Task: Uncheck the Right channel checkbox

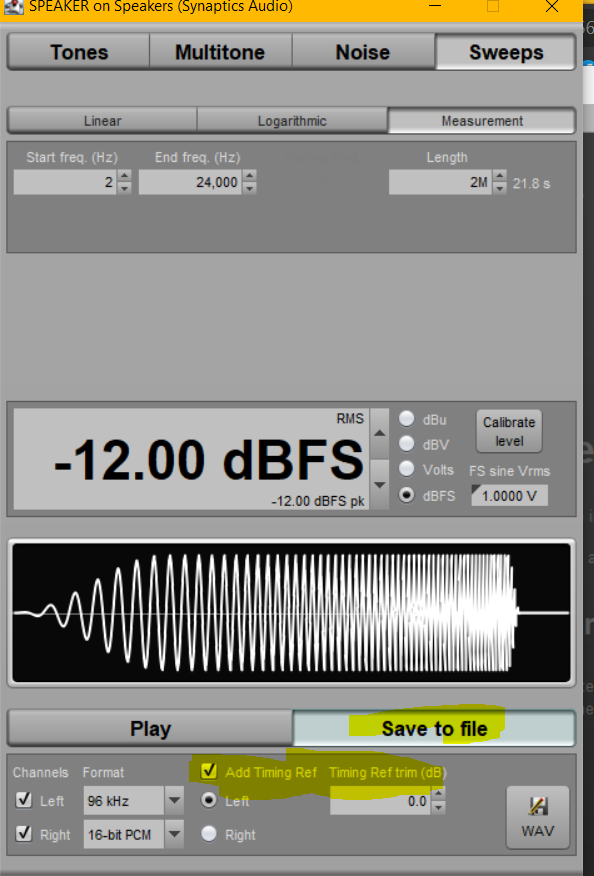Action: [x=23, y=834]
